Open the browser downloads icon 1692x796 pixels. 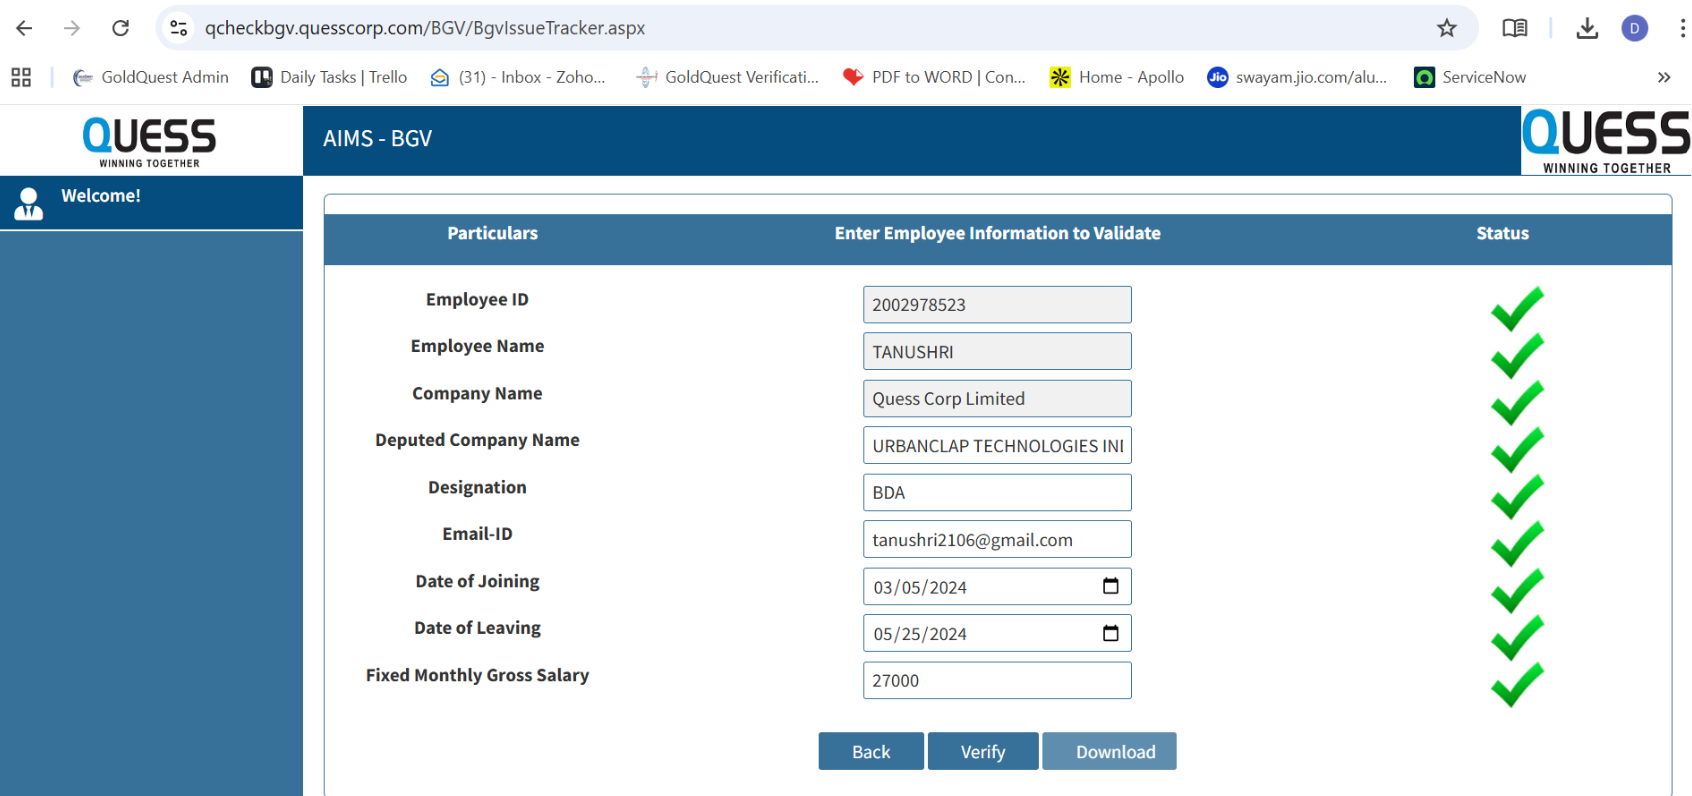point(1587,28)
